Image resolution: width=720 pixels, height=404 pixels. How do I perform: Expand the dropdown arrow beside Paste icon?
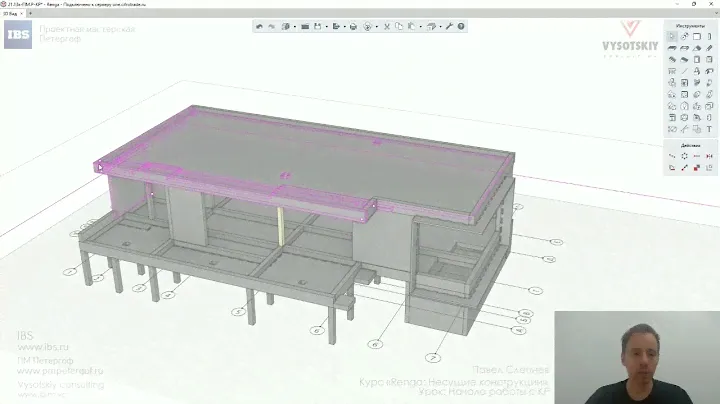point(420,27)
